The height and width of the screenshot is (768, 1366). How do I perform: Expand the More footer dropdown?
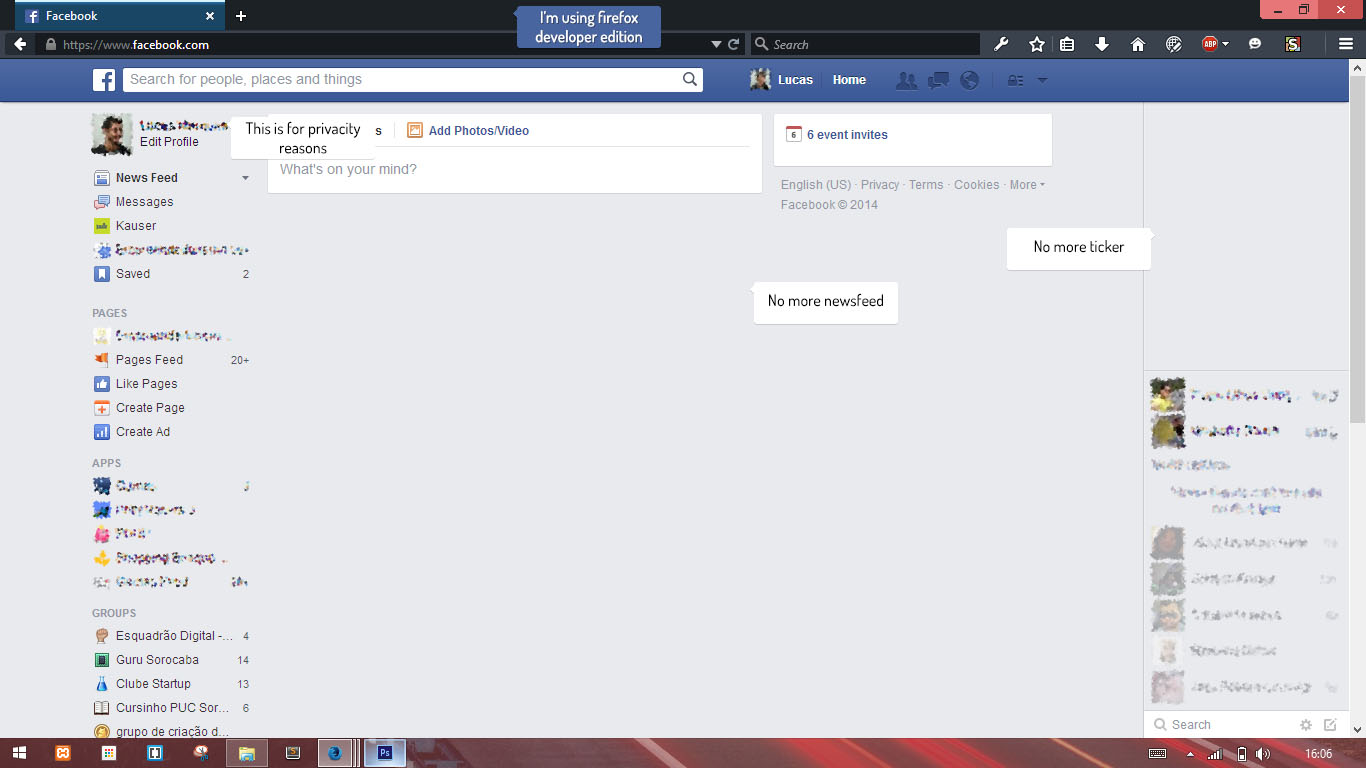tap(1027, 185)
